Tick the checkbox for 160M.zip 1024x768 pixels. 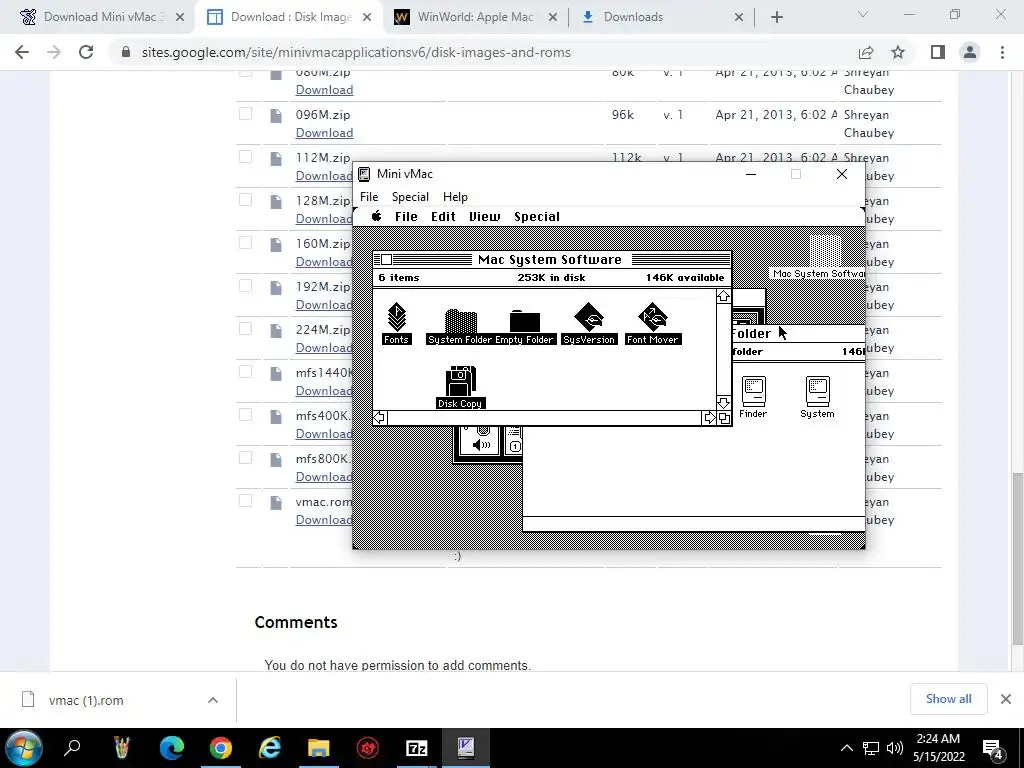246,243
